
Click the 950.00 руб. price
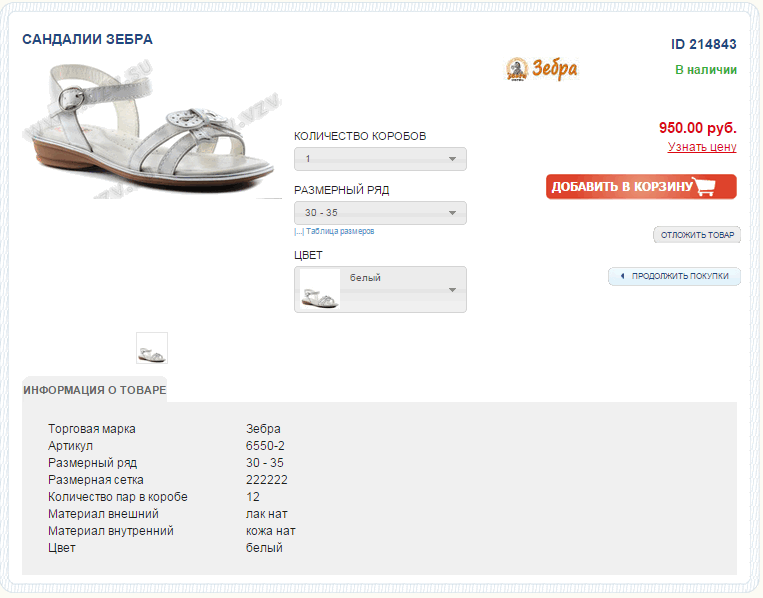[697, 128]
